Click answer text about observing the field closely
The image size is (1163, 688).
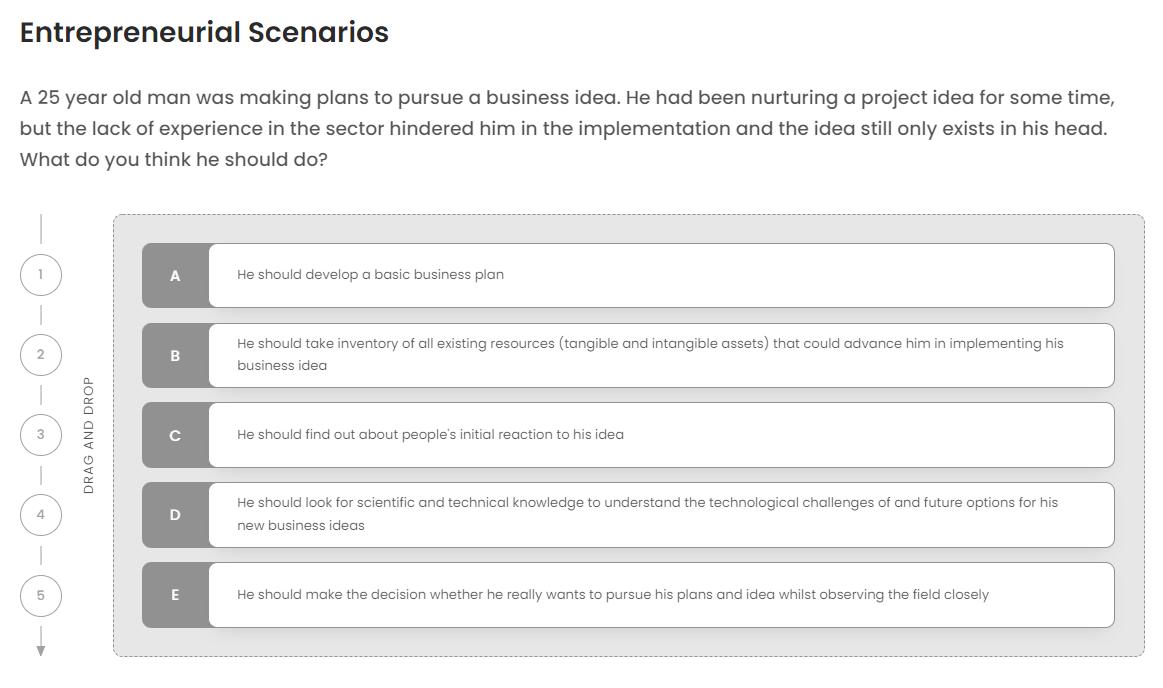pyautogui.click(x=612, y=595)
